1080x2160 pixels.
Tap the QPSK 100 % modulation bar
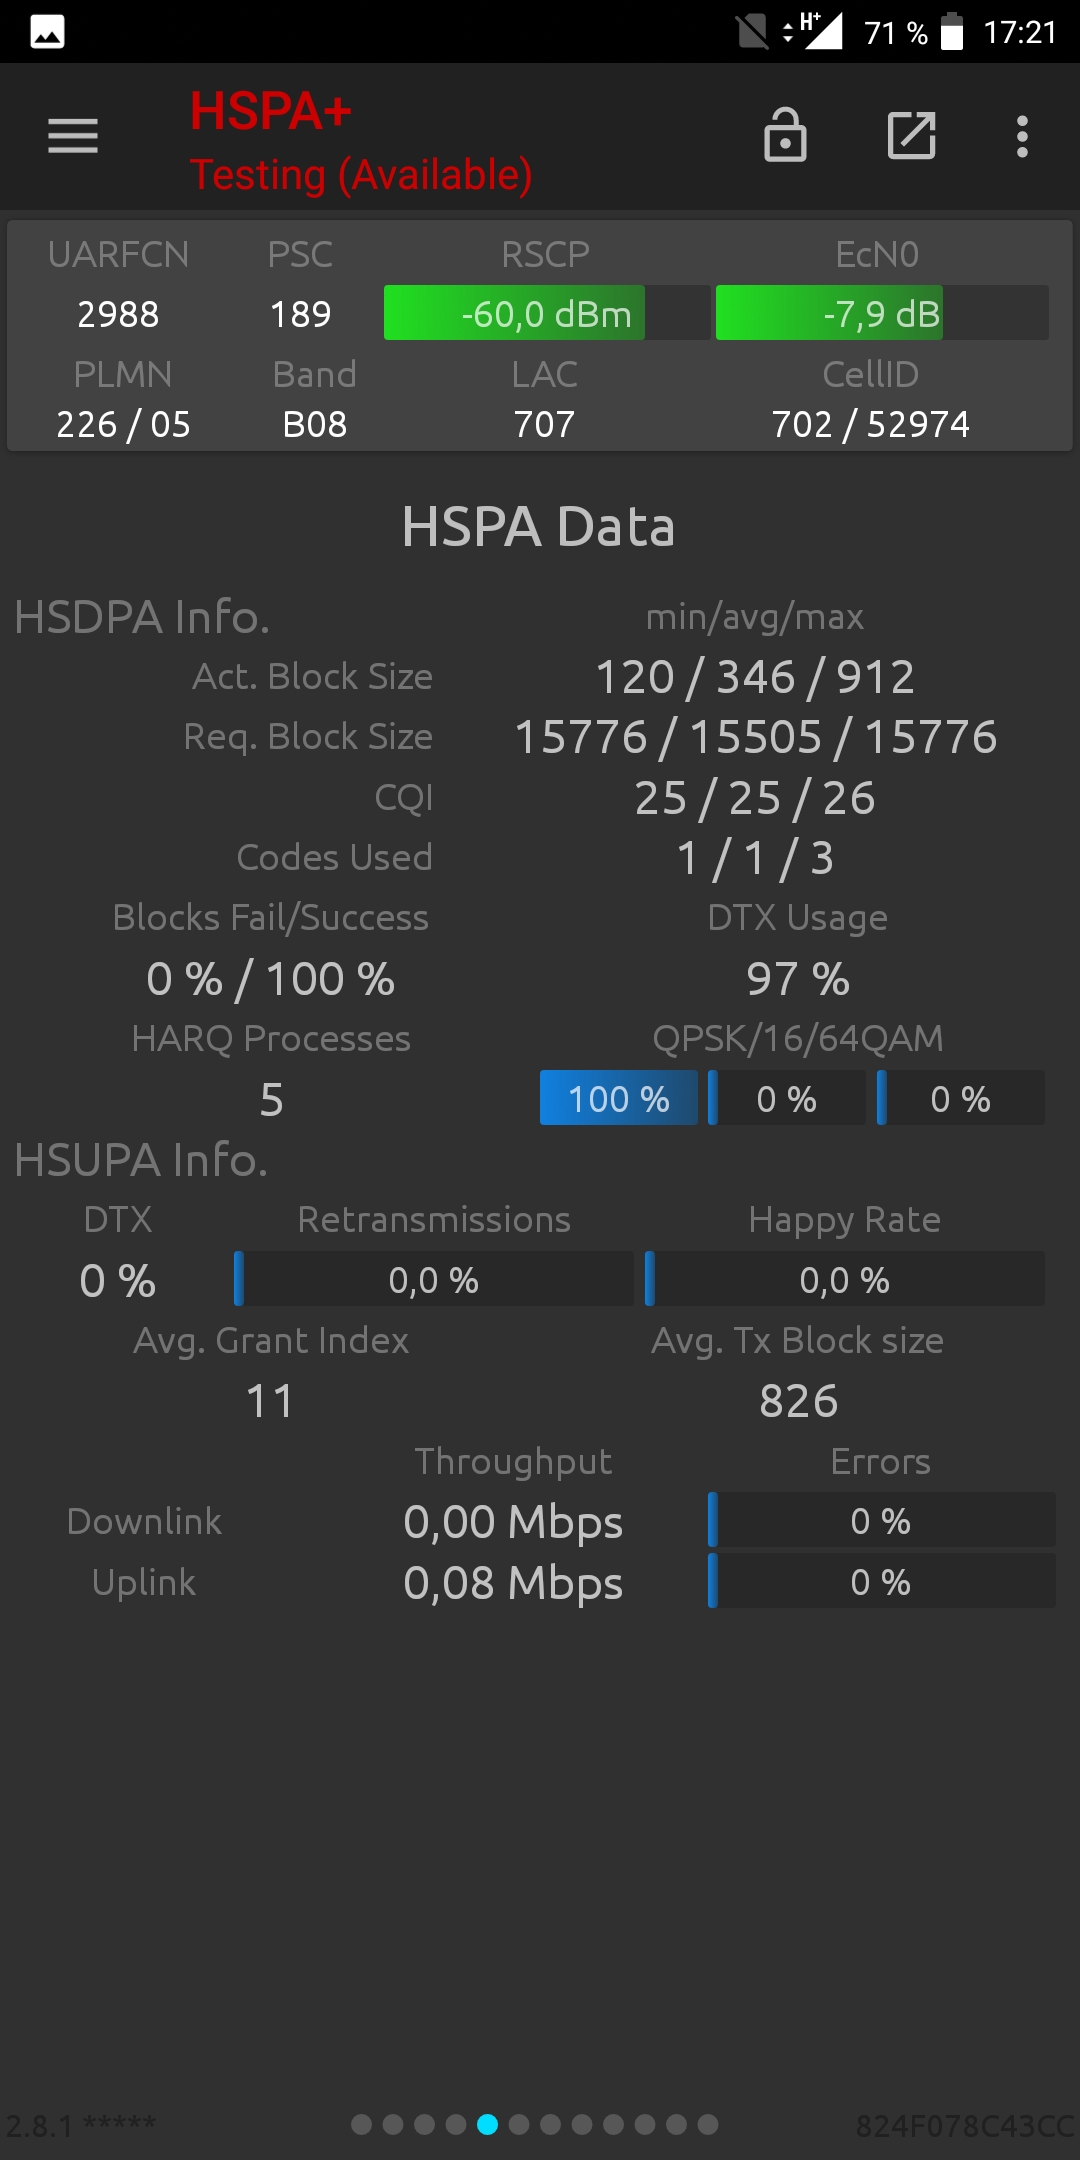(619, 1098)
